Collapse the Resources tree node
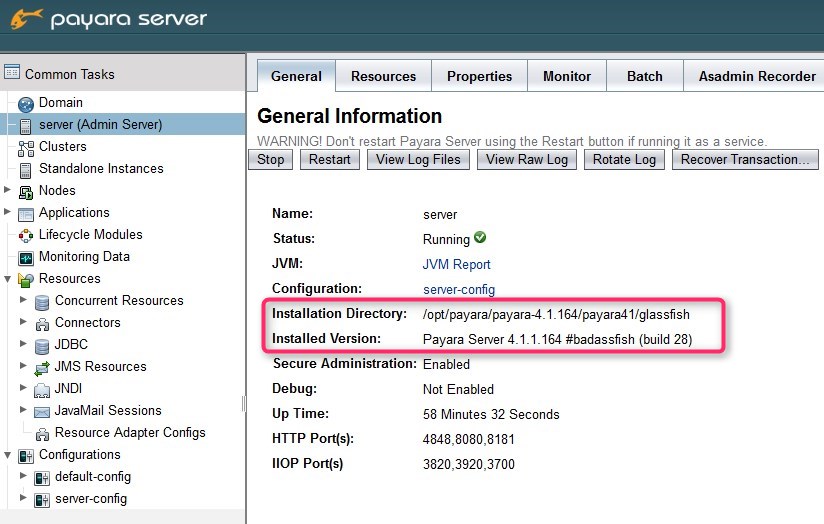The image size is (824, 524). 7,279
